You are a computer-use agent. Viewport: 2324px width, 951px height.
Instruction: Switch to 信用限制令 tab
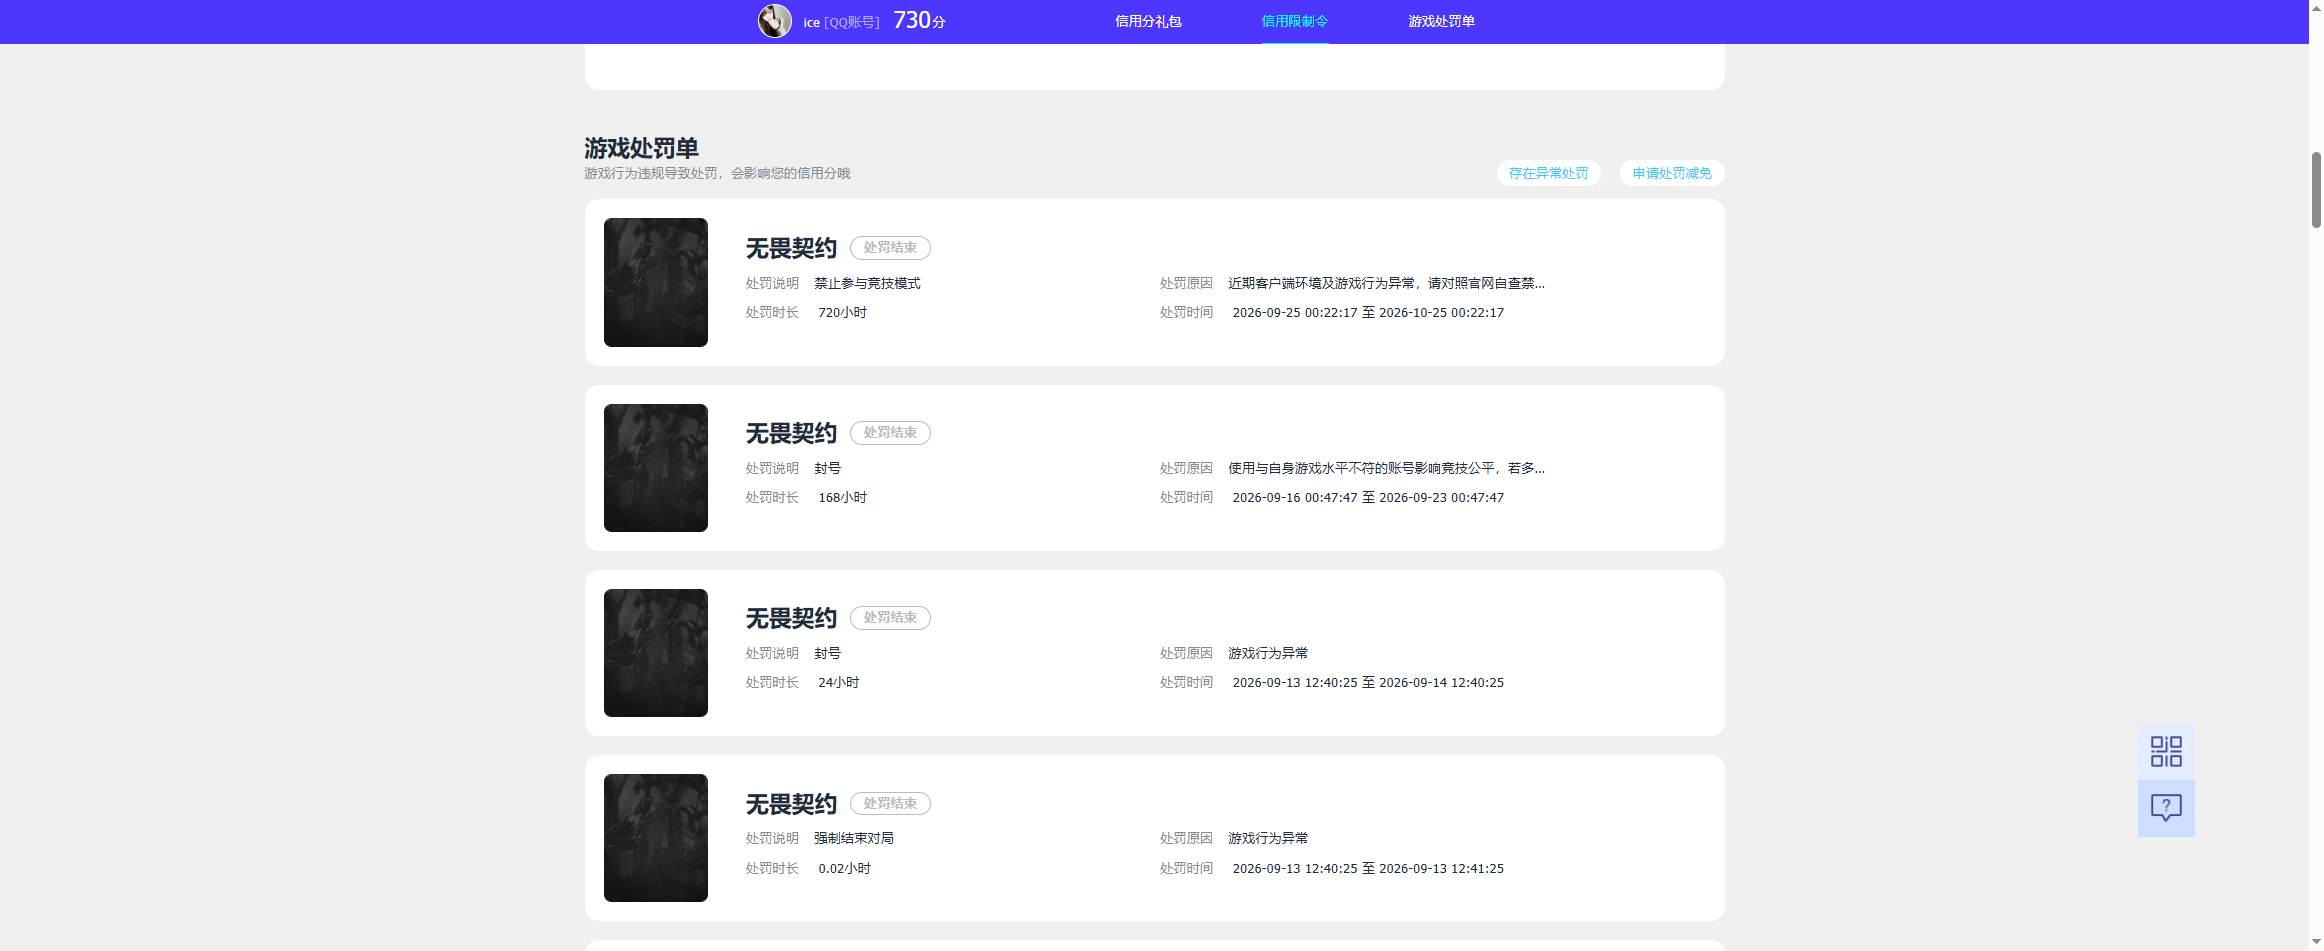click(1294, 21)
